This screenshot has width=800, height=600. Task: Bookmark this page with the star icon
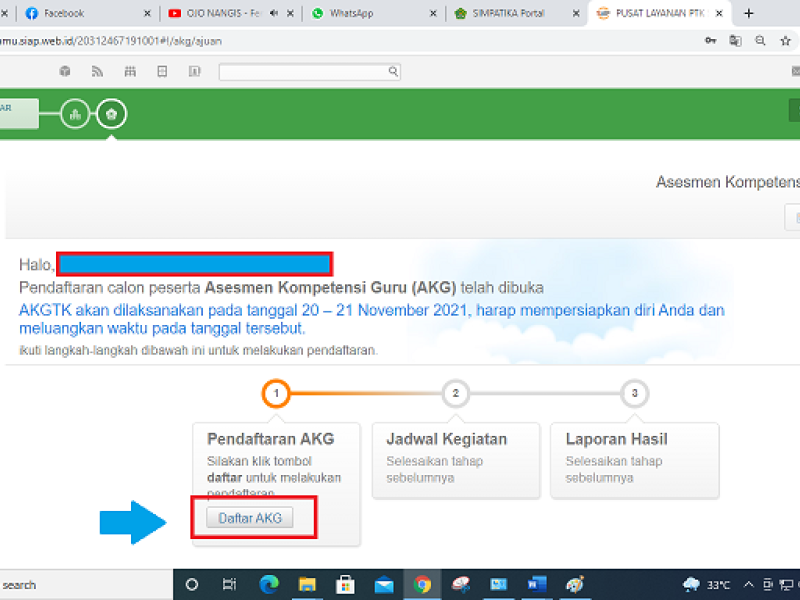pyautogui.click(x=784, y=41)
